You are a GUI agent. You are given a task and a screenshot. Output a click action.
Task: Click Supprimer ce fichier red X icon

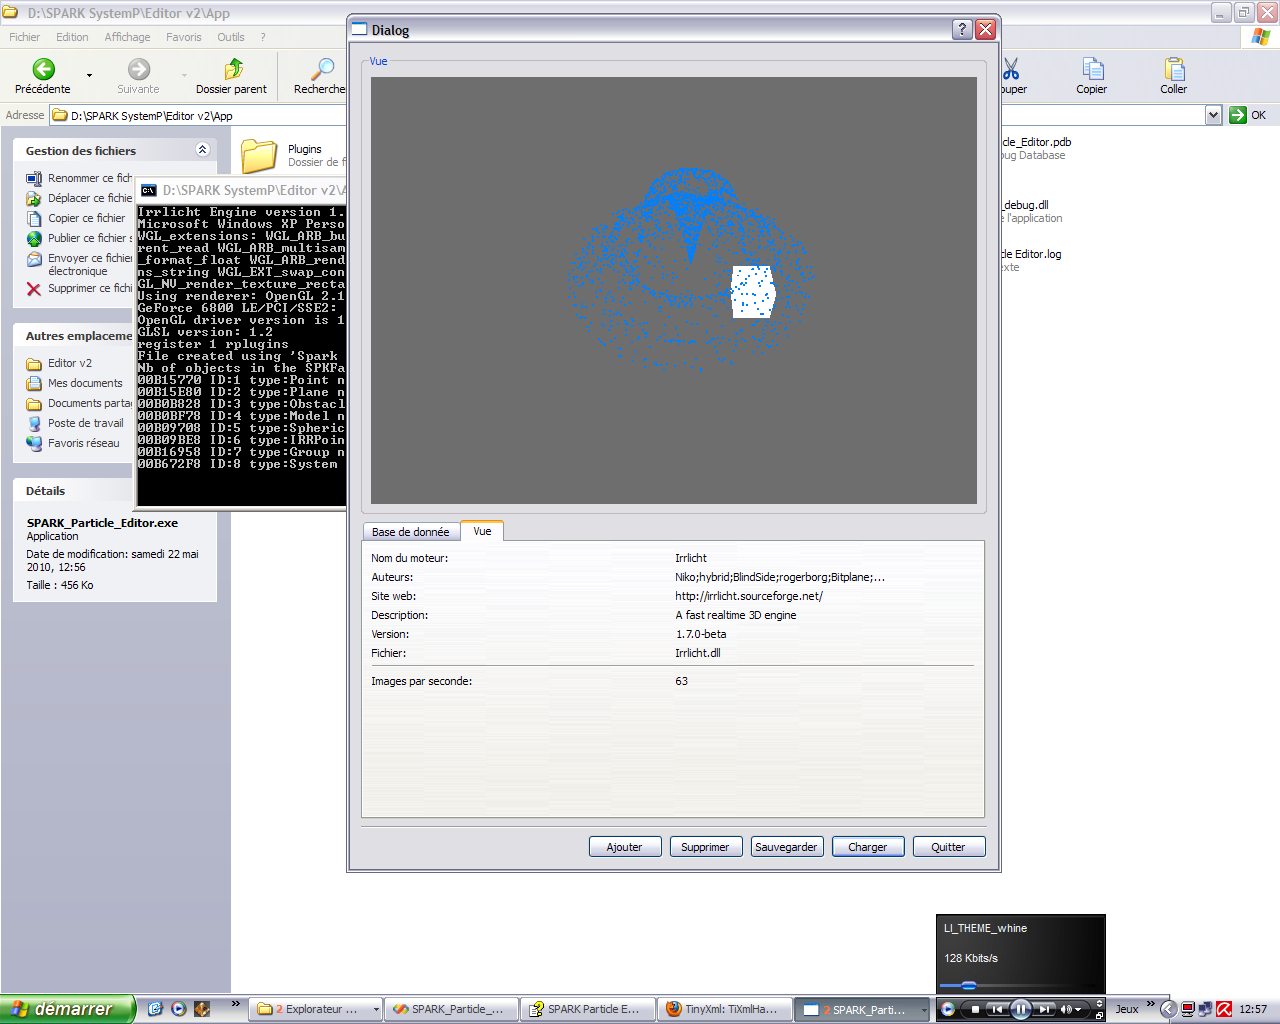[x=34, y=289]
